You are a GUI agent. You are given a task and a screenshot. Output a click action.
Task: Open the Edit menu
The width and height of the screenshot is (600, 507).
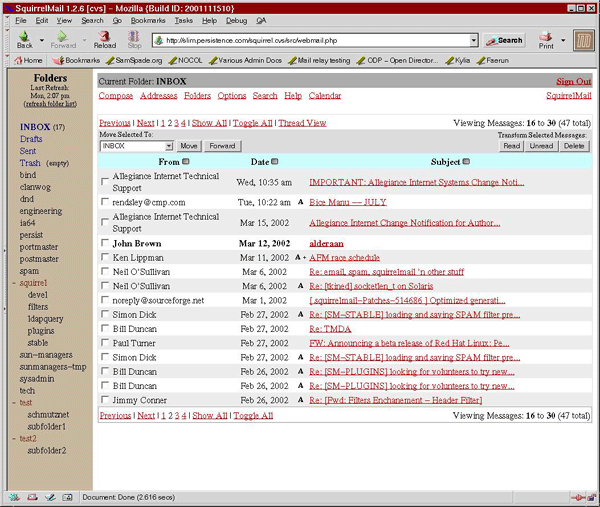(x=42, y=21)
